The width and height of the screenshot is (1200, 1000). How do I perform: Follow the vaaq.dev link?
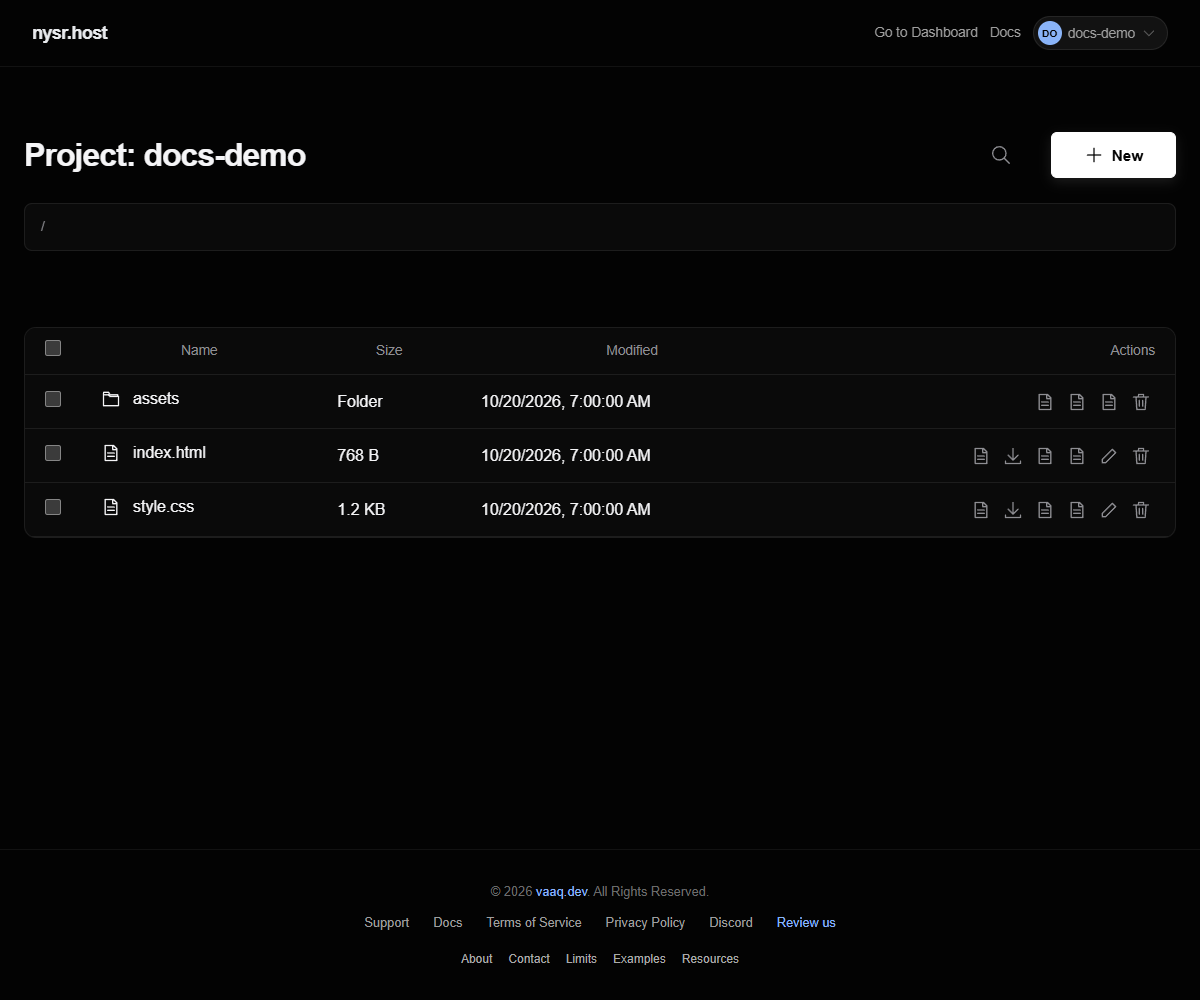tap(562, 891)
